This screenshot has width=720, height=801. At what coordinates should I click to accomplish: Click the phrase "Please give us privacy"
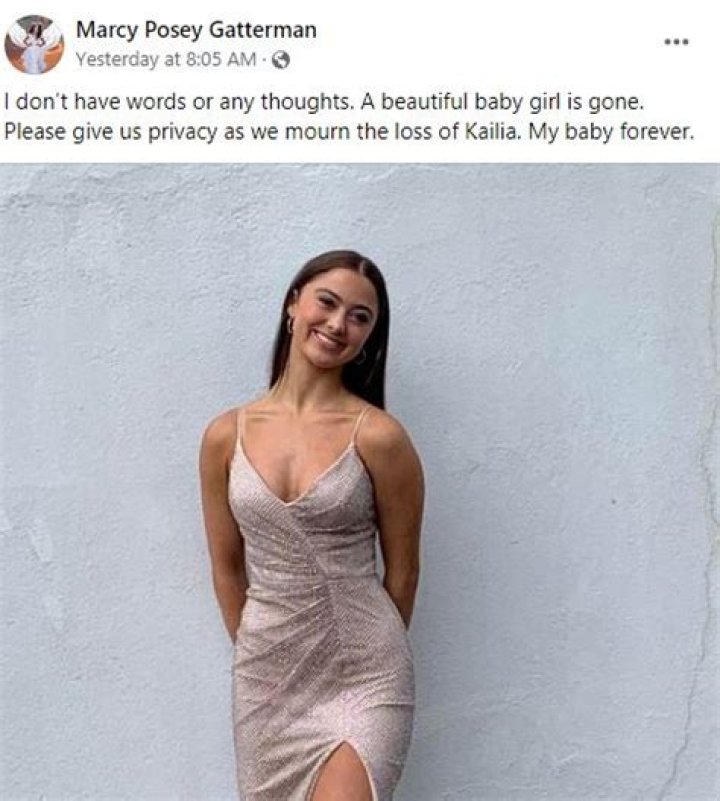(x=112, y=133)
